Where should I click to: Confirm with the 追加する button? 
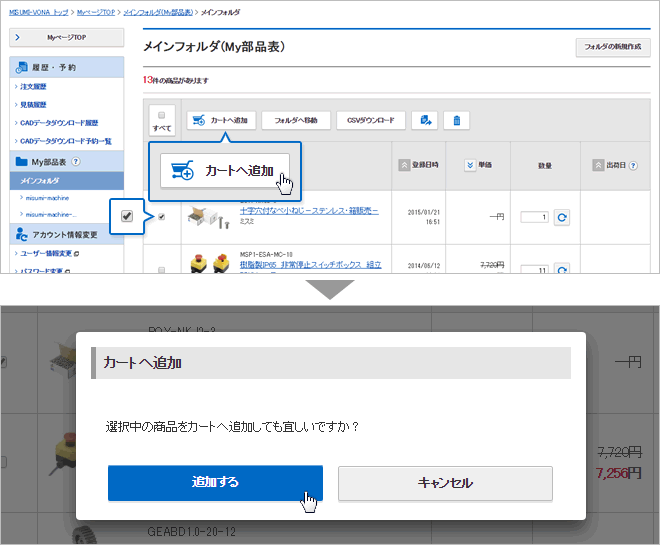[215, 482]
